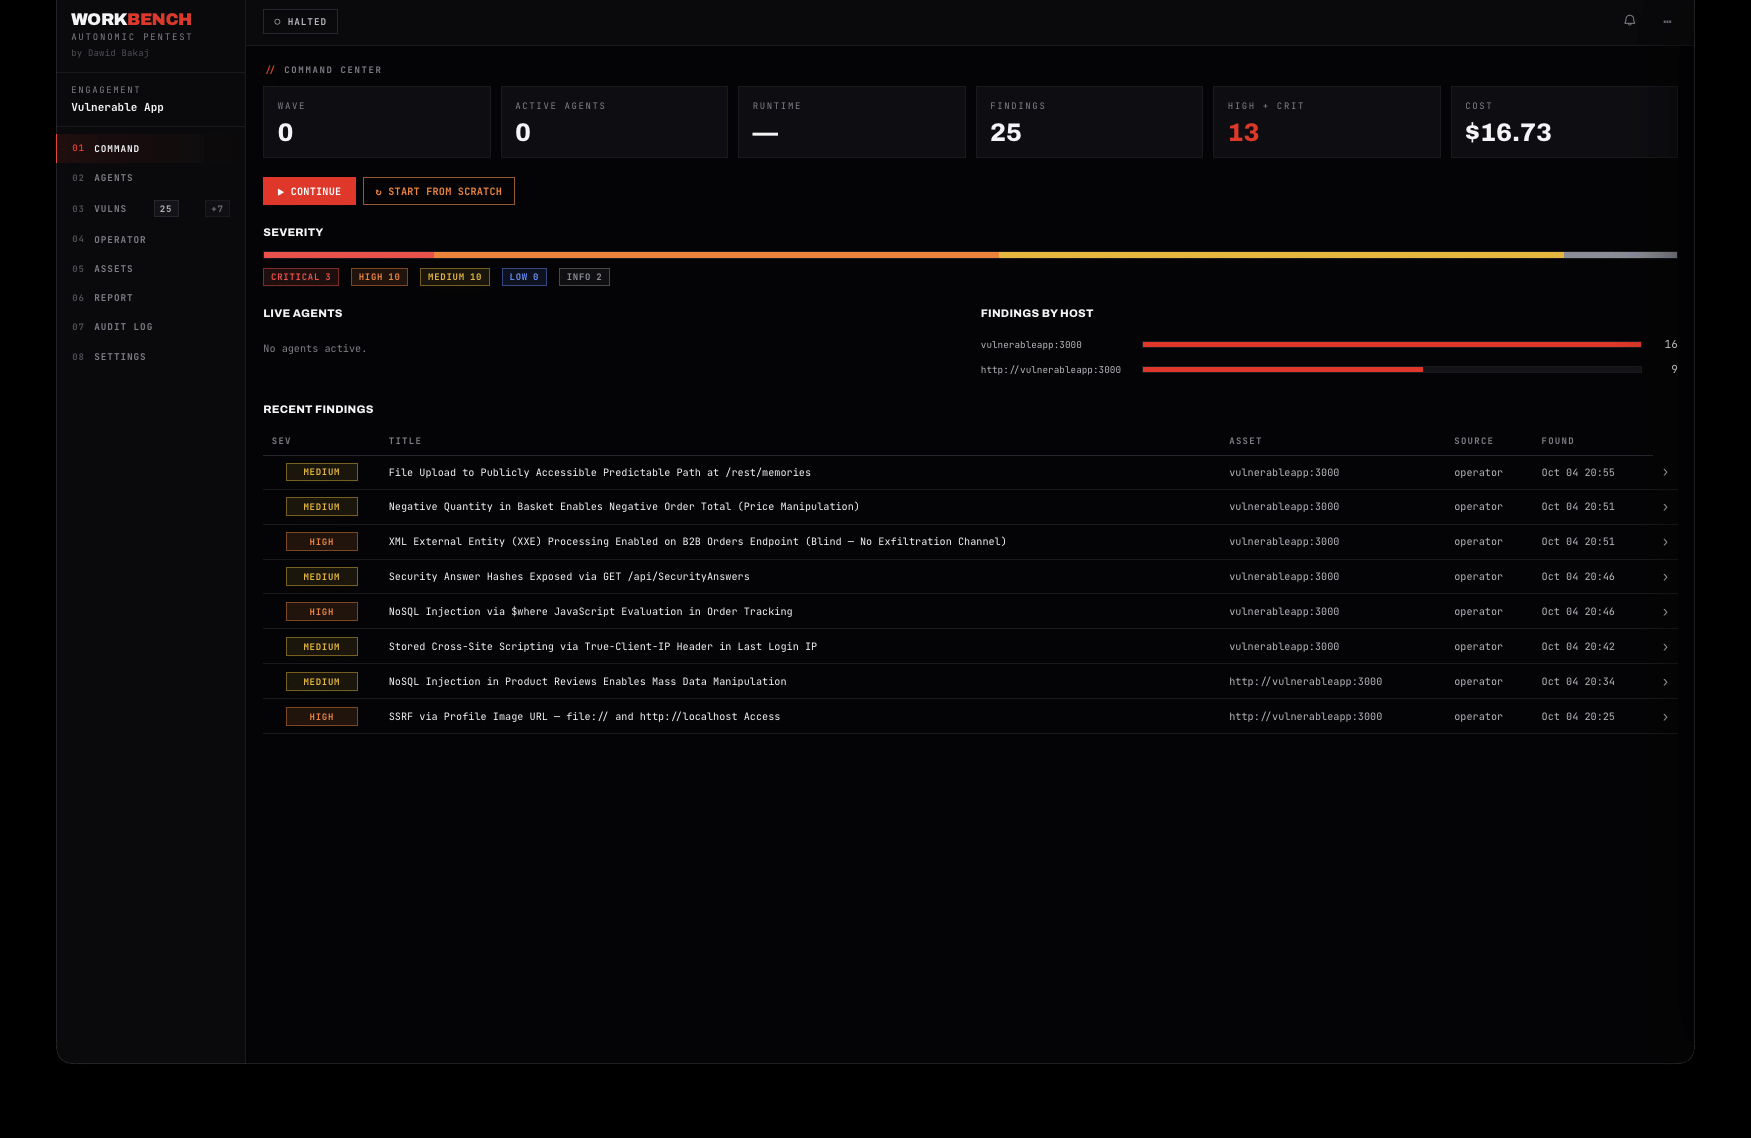Filter by MEDIUM 10 severity chip
The width and height of the screenshot is (1751, 1138).
click(x=455, y=277)
